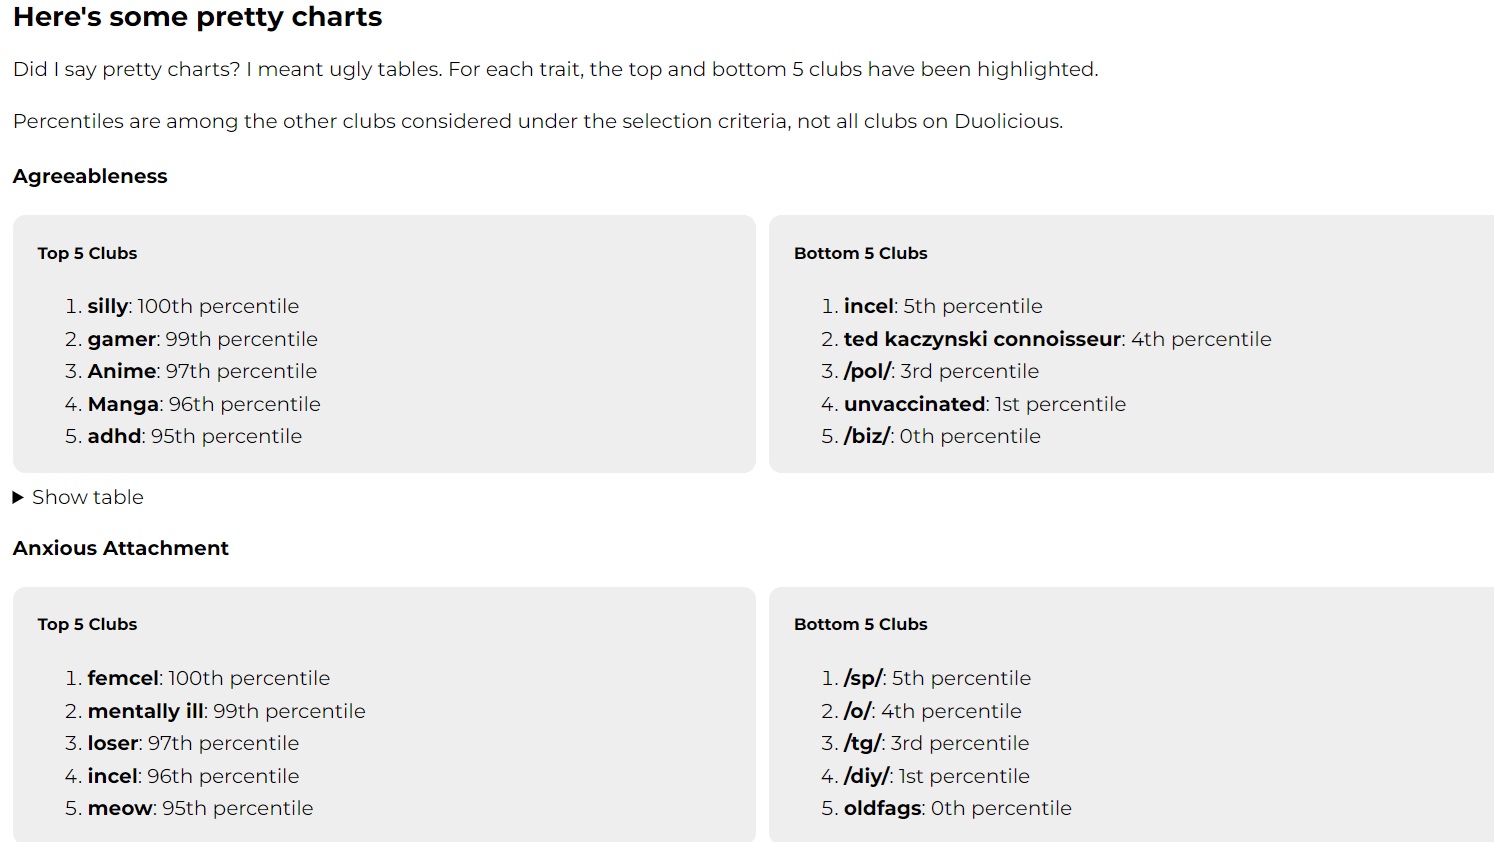Click the Agreeableness section heading

click(90, 176)
